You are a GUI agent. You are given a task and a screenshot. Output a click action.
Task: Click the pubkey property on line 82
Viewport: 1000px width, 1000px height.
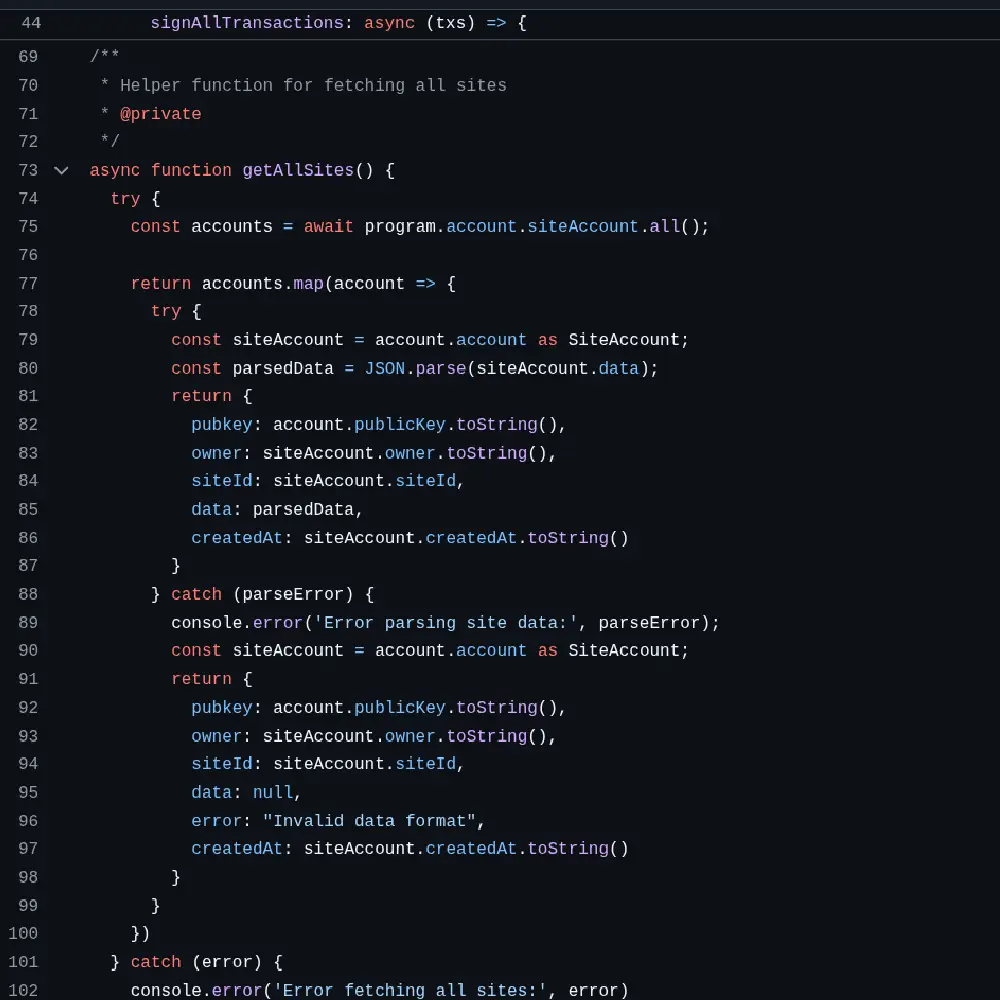(x=221, y=424)
